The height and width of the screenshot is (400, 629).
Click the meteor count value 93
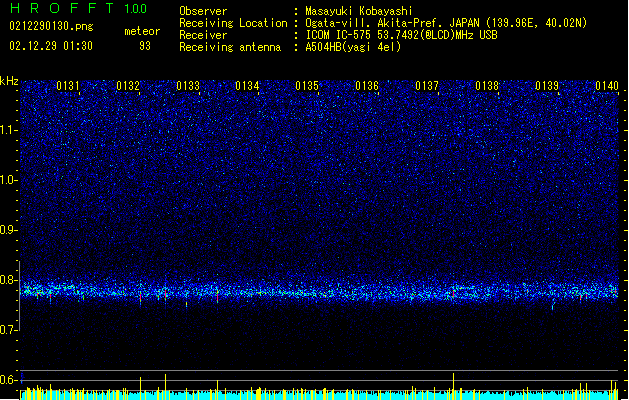pos(145,46)
